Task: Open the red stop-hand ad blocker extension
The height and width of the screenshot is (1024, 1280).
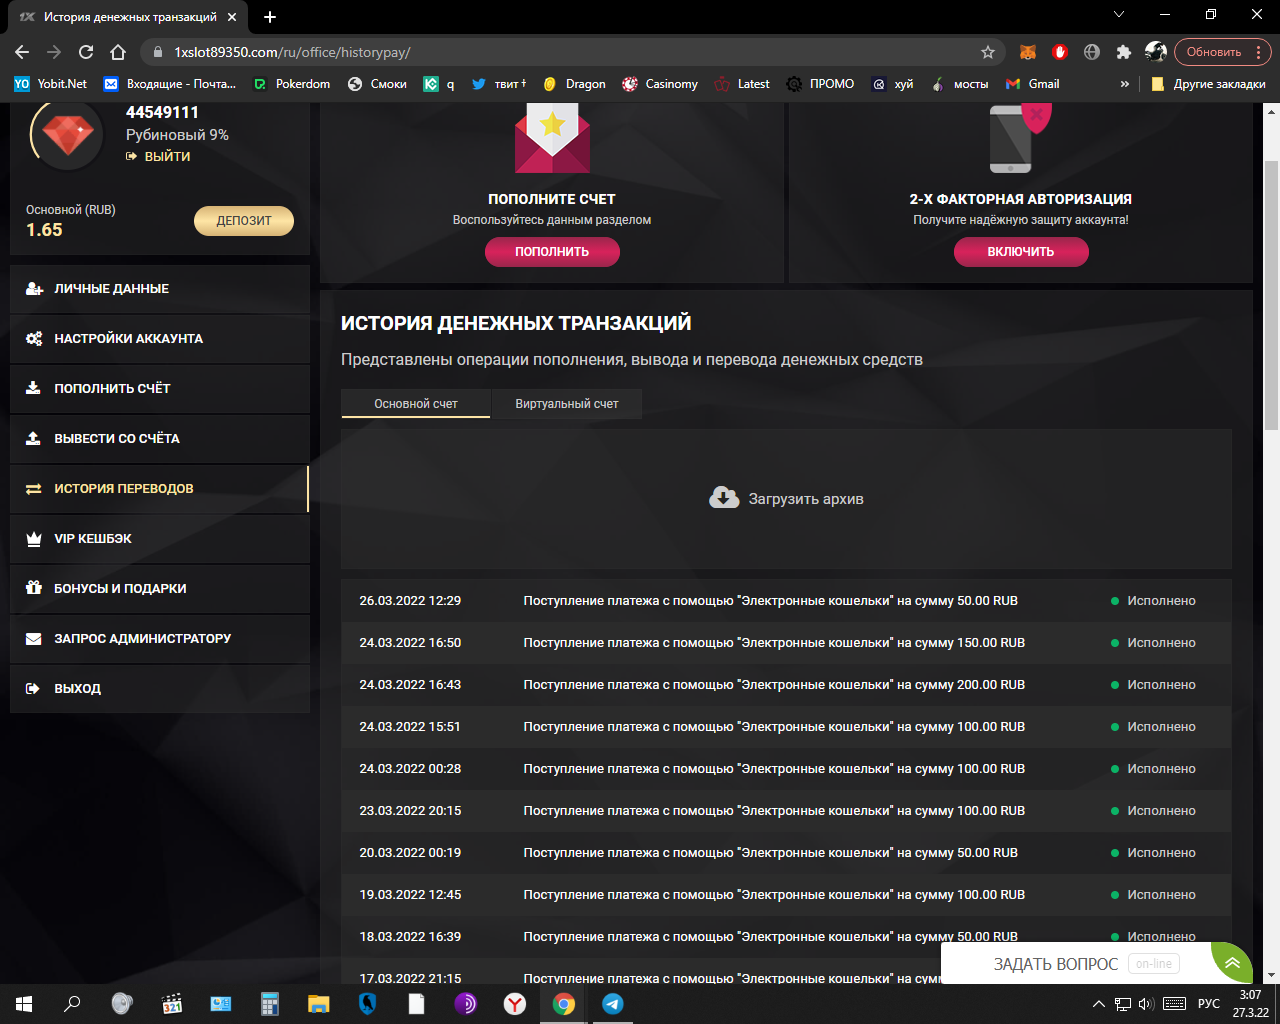Action: 1060,52
